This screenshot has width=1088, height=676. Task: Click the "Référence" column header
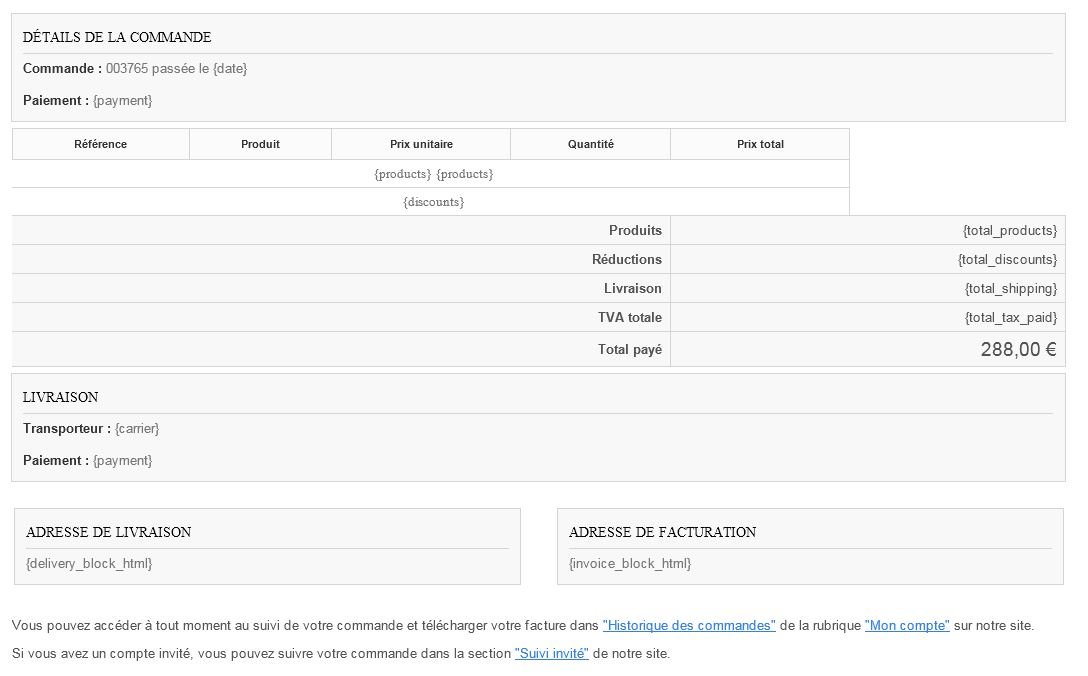pos(101,144)
